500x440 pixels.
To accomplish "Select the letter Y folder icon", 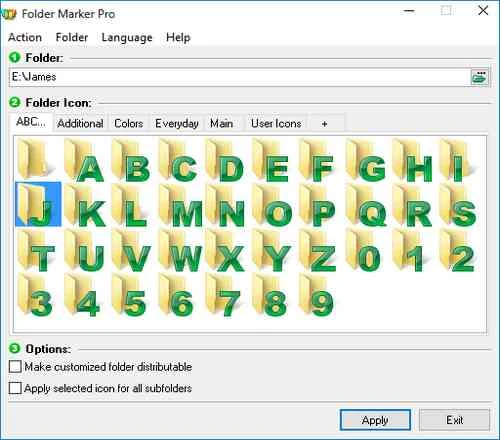I will (x=272, y=250).
